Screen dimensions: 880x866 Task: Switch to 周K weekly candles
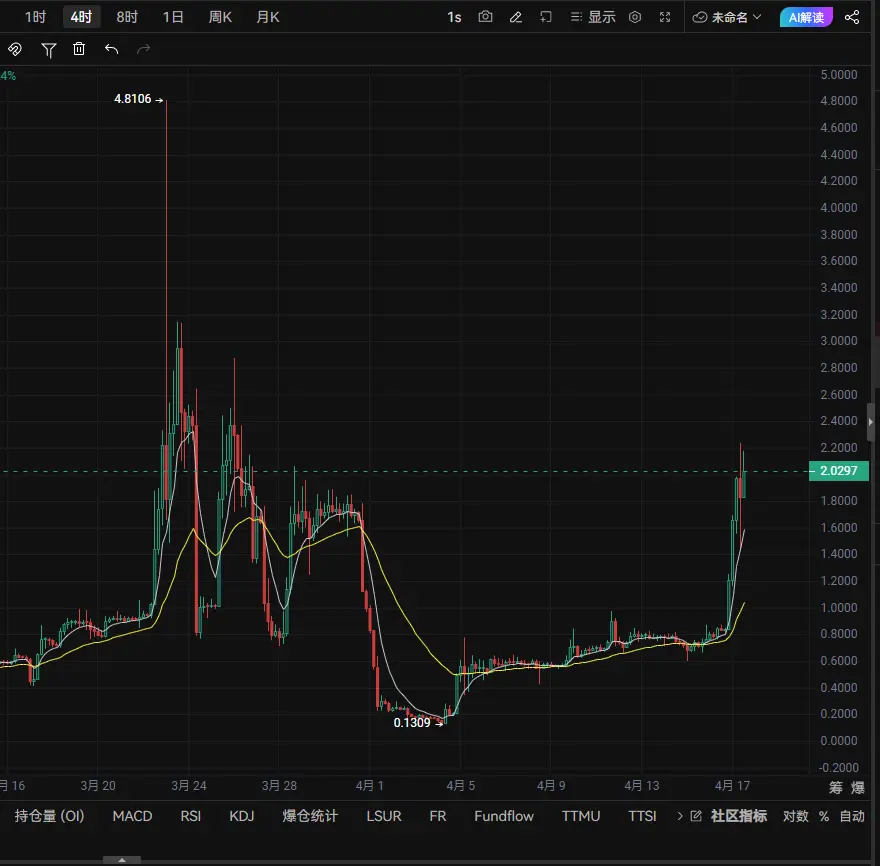[x=220, y=17]
